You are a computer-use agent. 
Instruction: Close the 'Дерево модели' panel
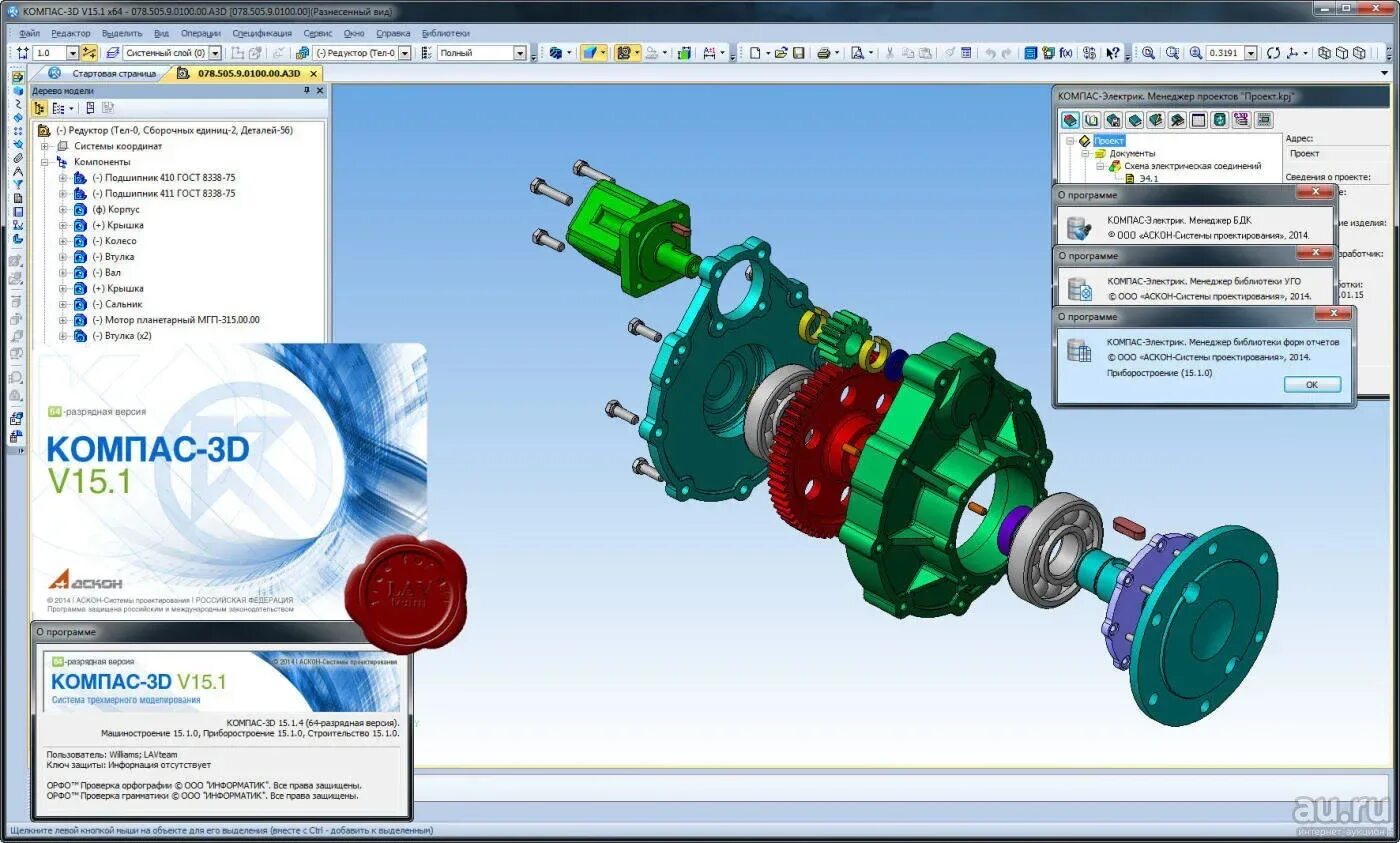tap(320, 91)
